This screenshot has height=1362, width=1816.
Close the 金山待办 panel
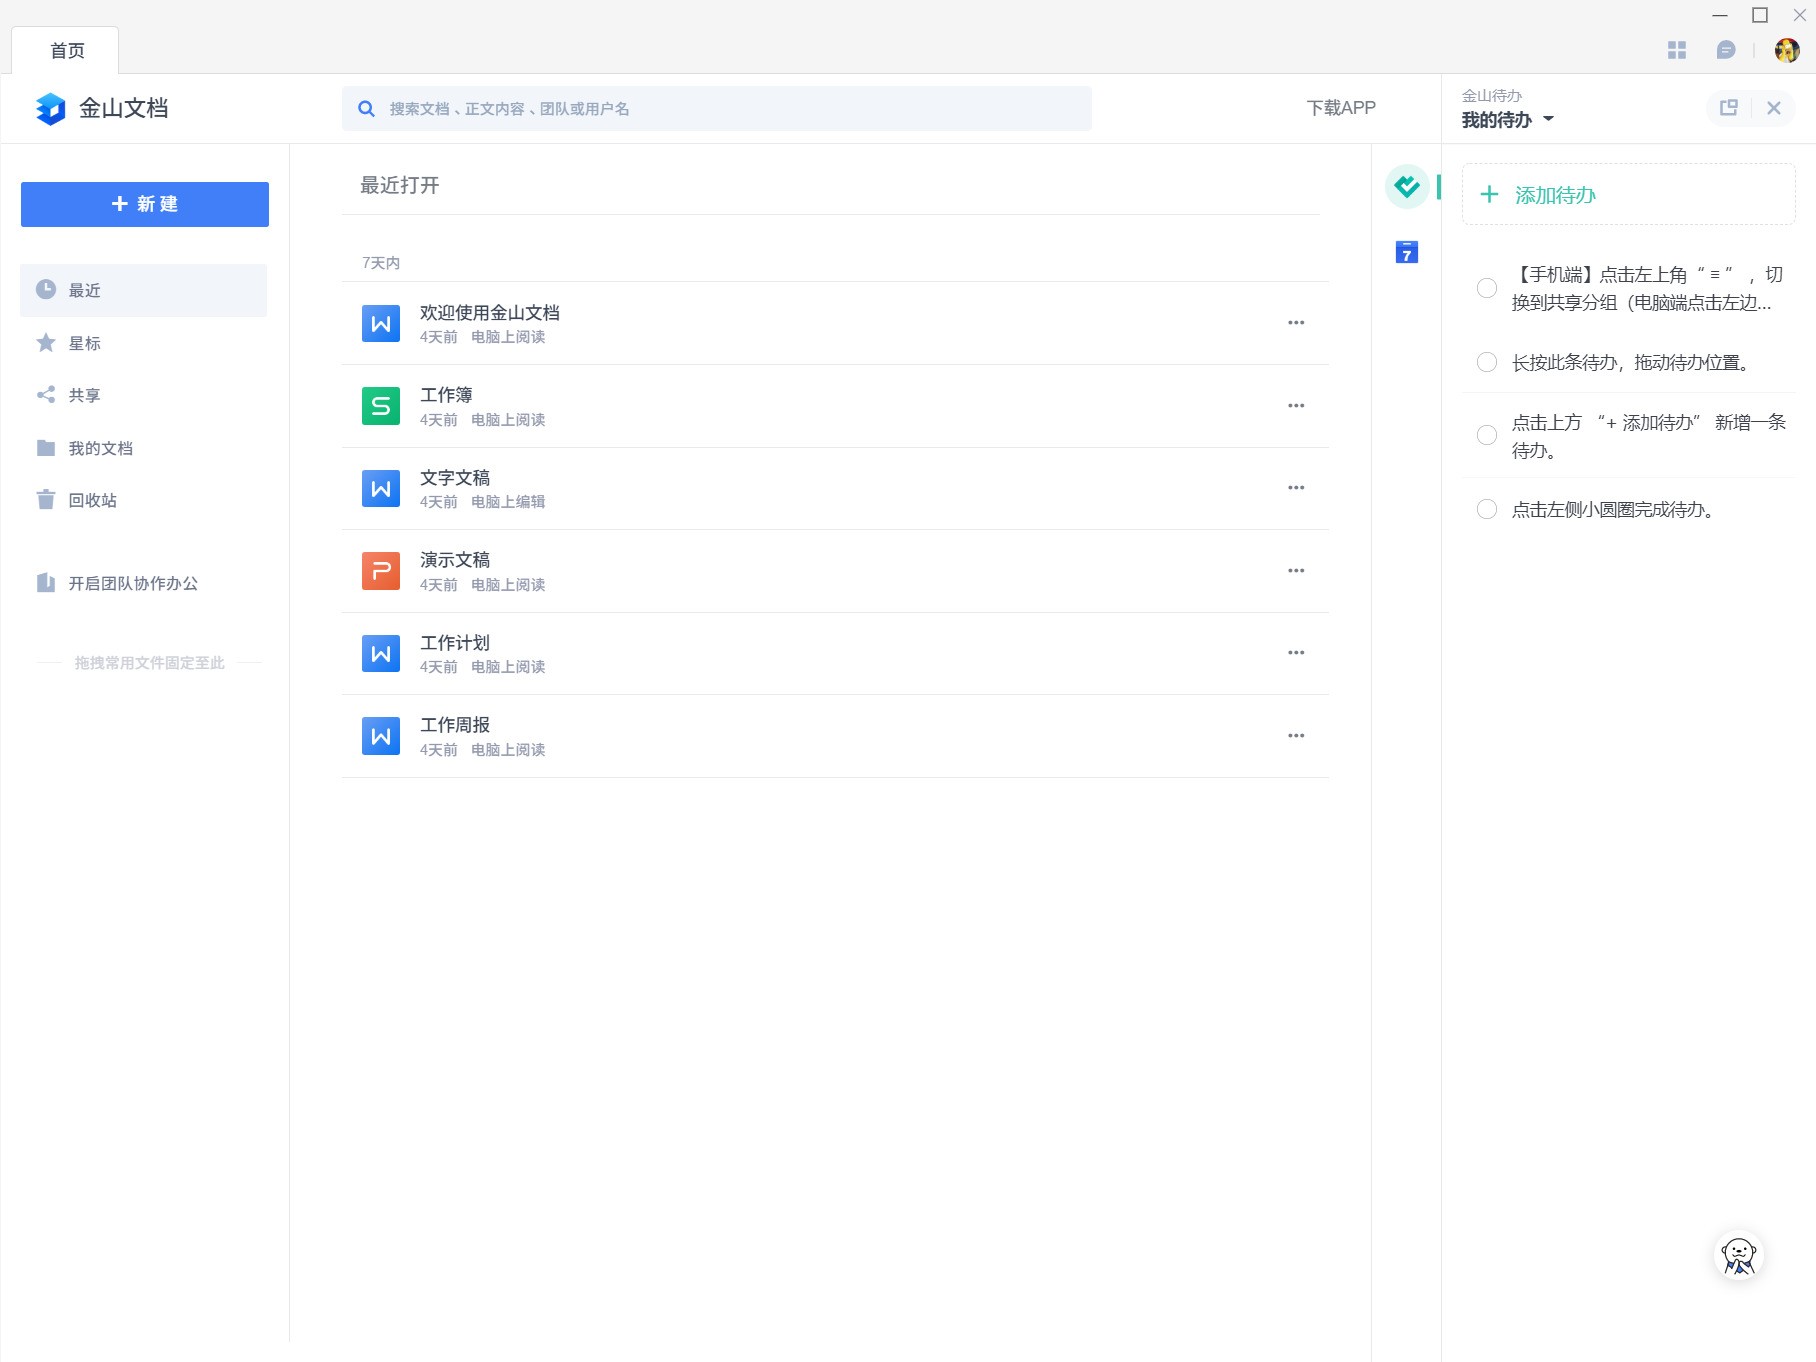[1774, 108]
